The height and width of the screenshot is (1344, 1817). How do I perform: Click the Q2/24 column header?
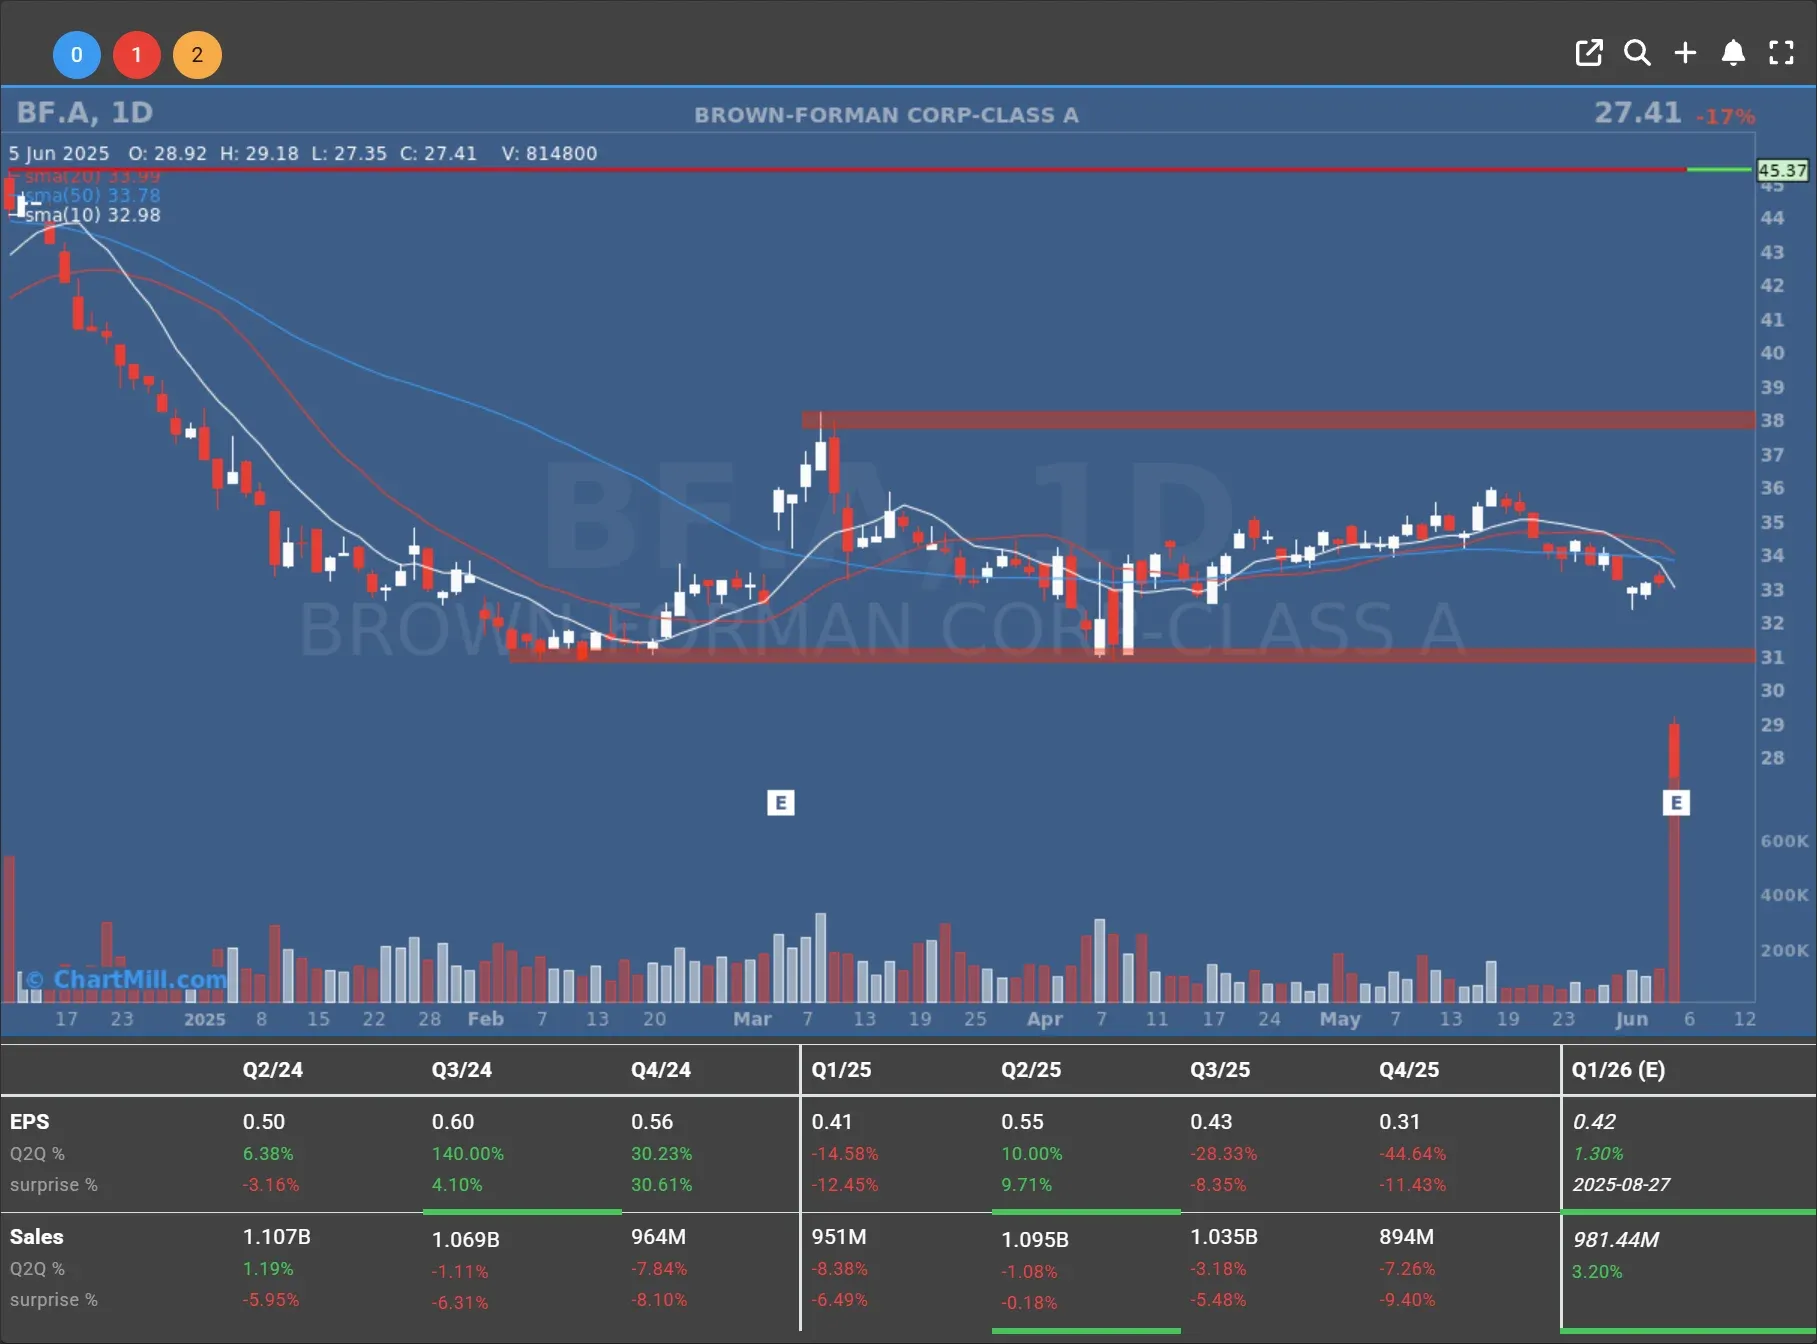(273, 1069)
